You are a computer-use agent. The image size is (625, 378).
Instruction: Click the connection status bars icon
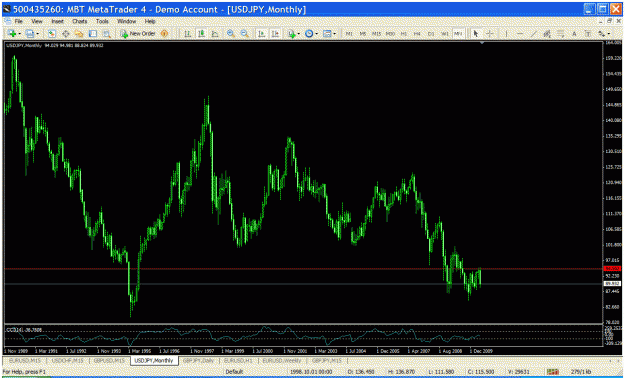(x=552, y=372)
